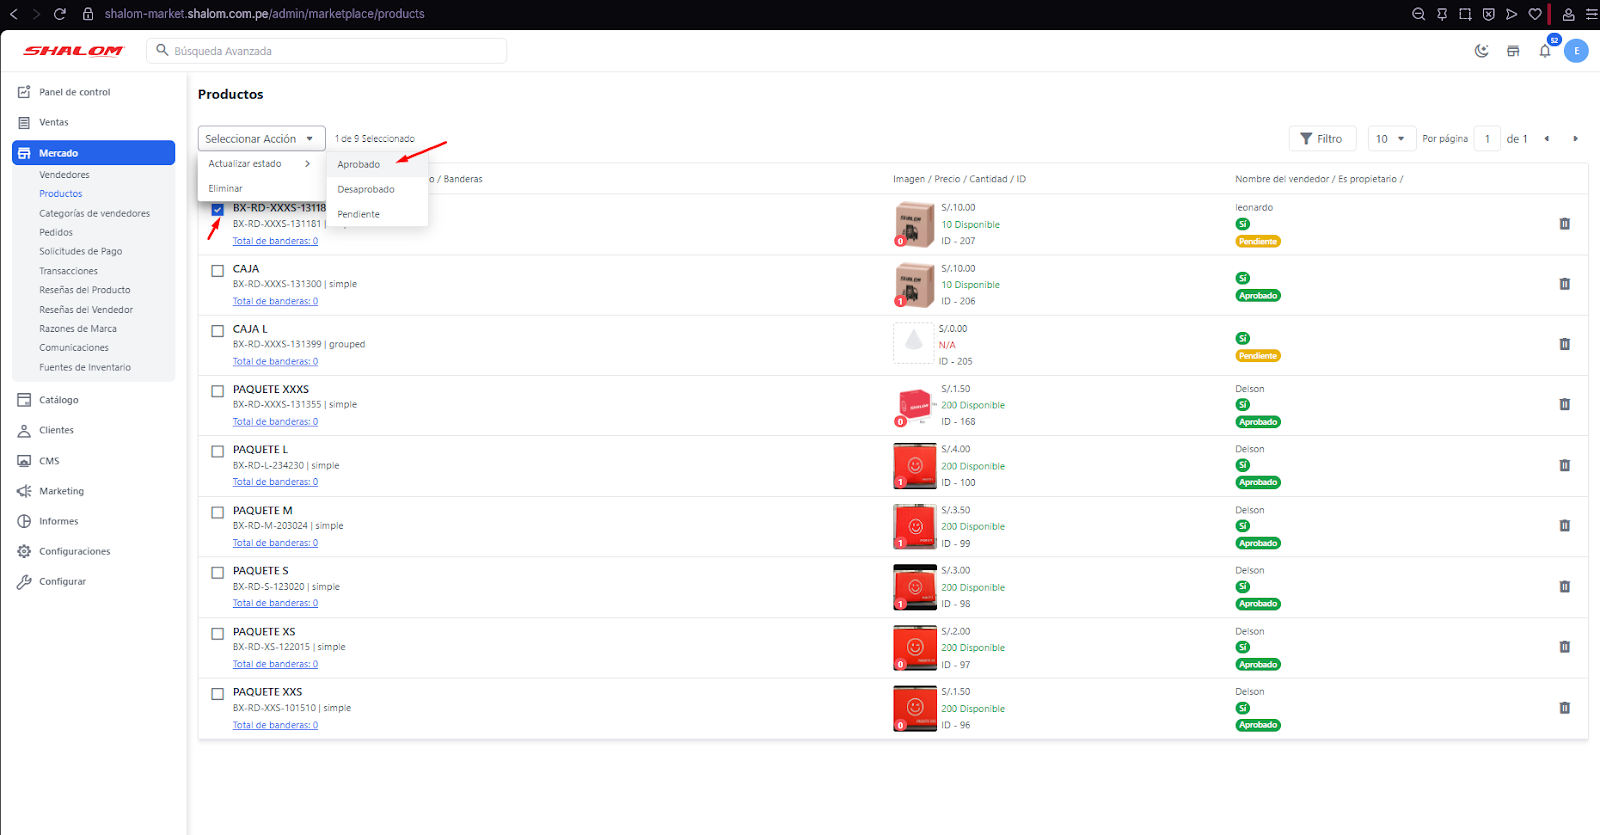This screenshot has width=1600, height=835.
Task: Click trash icon for PAQUETE L
Action: [1564, 466]
